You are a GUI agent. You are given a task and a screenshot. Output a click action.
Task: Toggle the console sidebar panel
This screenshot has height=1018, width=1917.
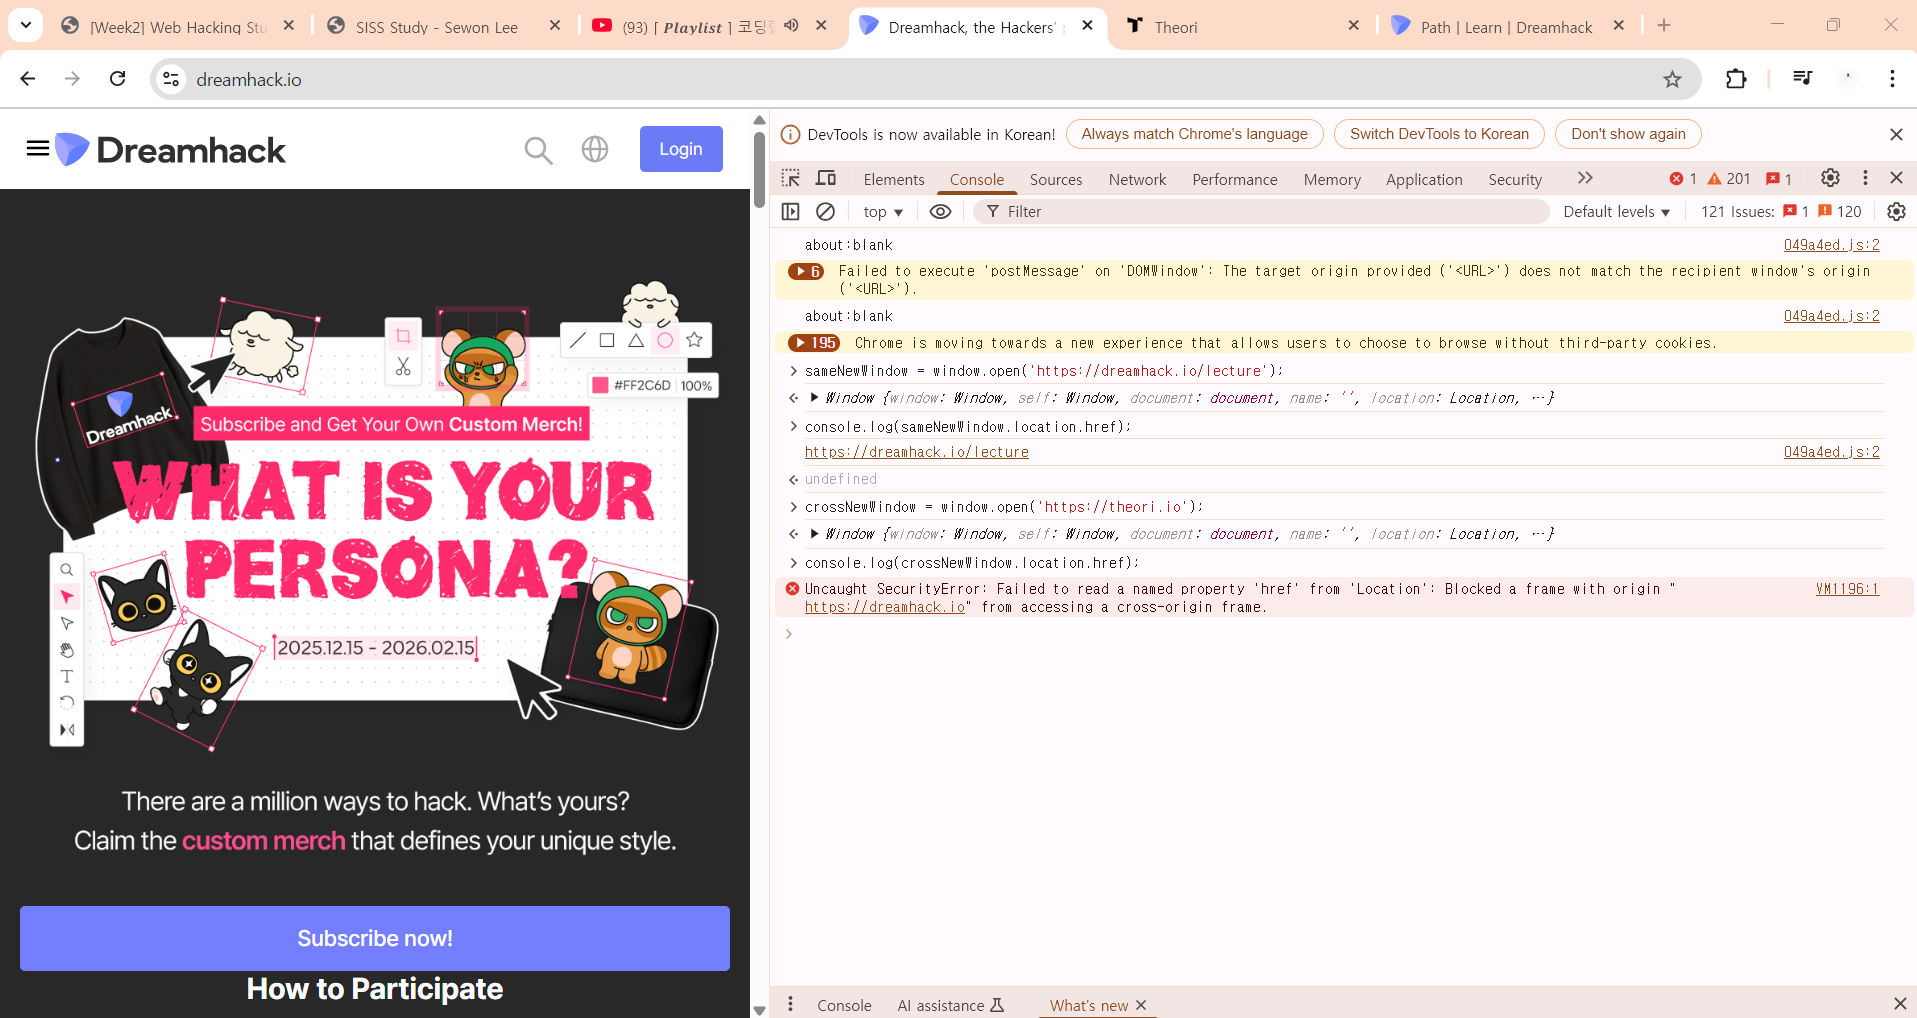point(790,211)
